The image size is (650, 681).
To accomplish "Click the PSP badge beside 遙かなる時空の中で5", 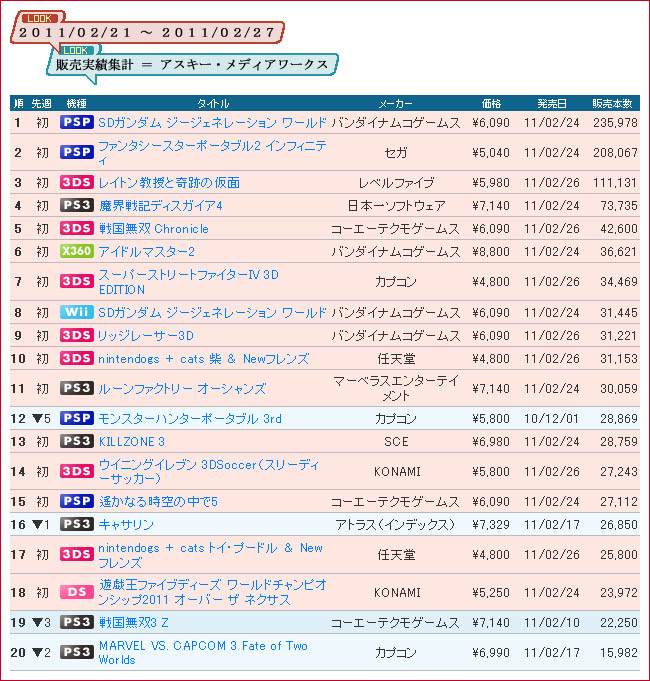I will 77,501.
